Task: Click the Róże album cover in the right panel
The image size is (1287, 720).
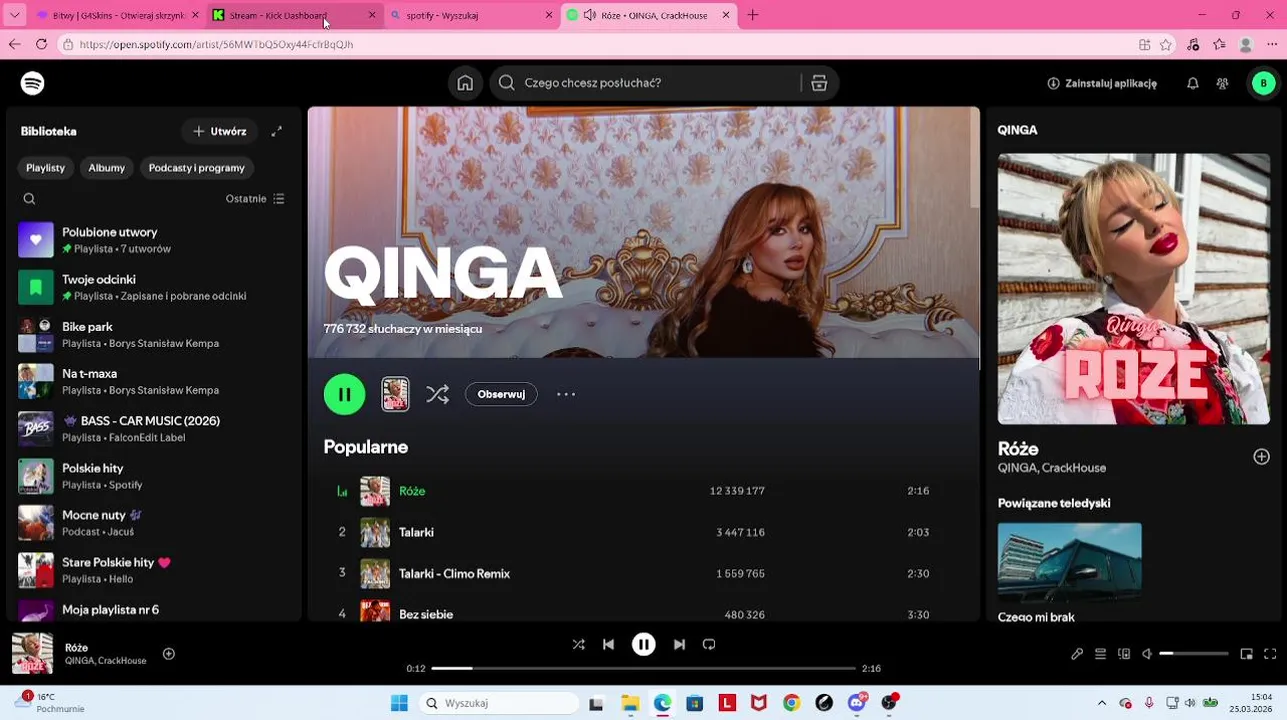Action: click(1134, 289)
